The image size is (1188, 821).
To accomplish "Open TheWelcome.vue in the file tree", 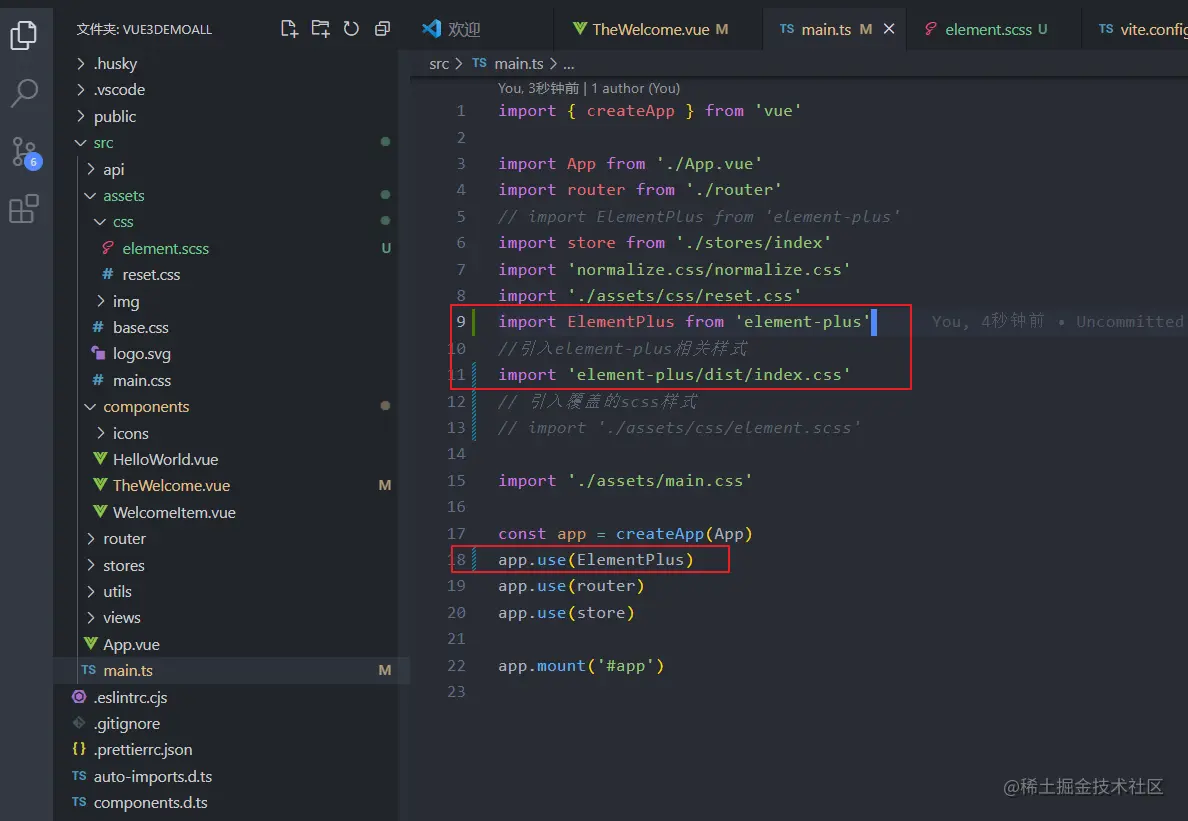I will (171, 485).
